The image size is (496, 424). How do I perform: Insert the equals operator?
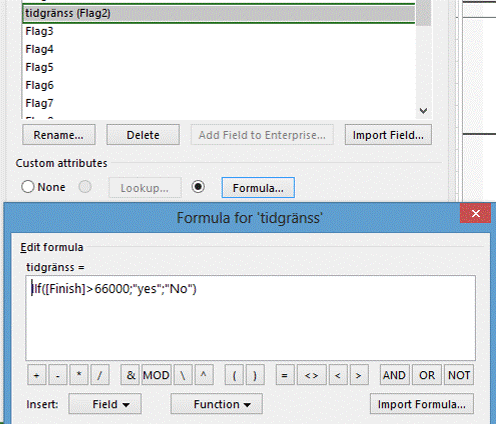point(285,375)
